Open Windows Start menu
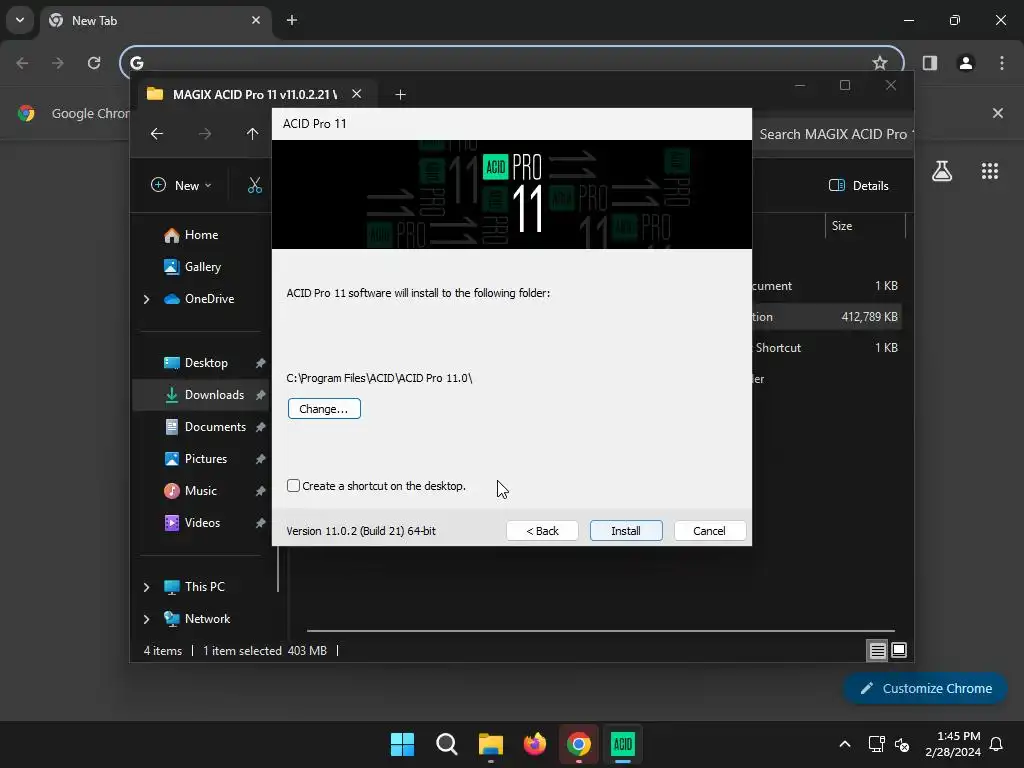 click(402, 744)
